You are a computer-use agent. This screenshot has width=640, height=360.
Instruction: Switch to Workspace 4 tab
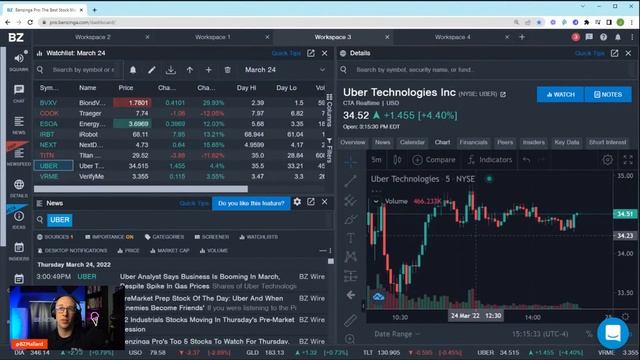pos(452,37)
